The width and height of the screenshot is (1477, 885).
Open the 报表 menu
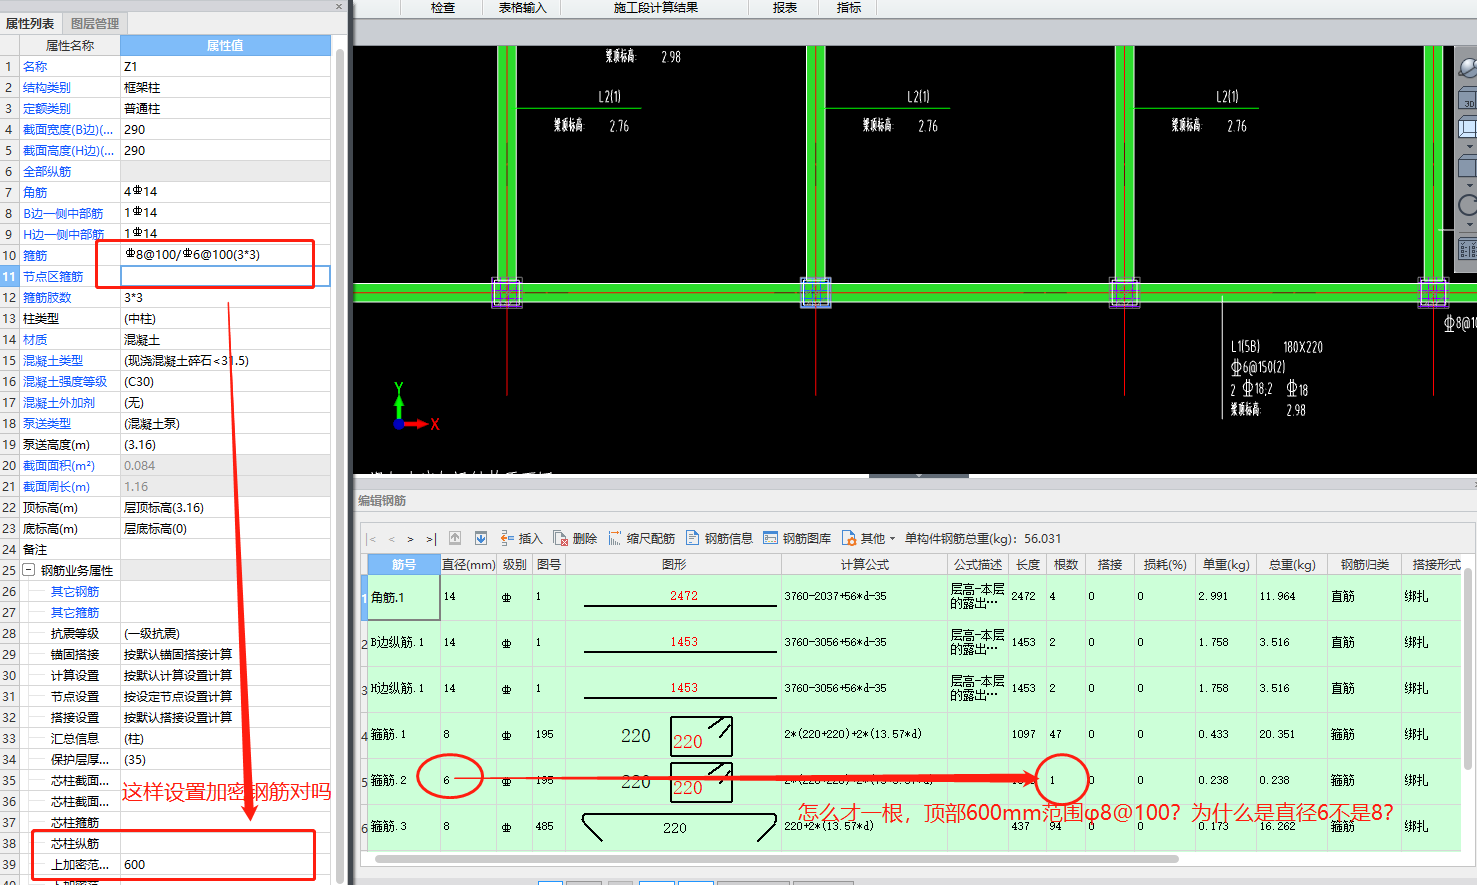pyautogui.click(x=785, y=8)
